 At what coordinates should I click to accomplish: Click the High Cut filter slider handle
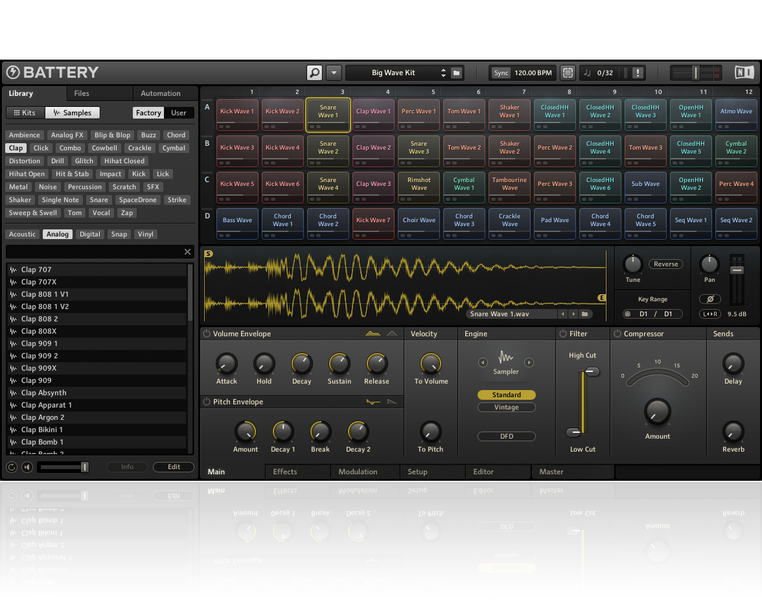click(x=590, y=372)
